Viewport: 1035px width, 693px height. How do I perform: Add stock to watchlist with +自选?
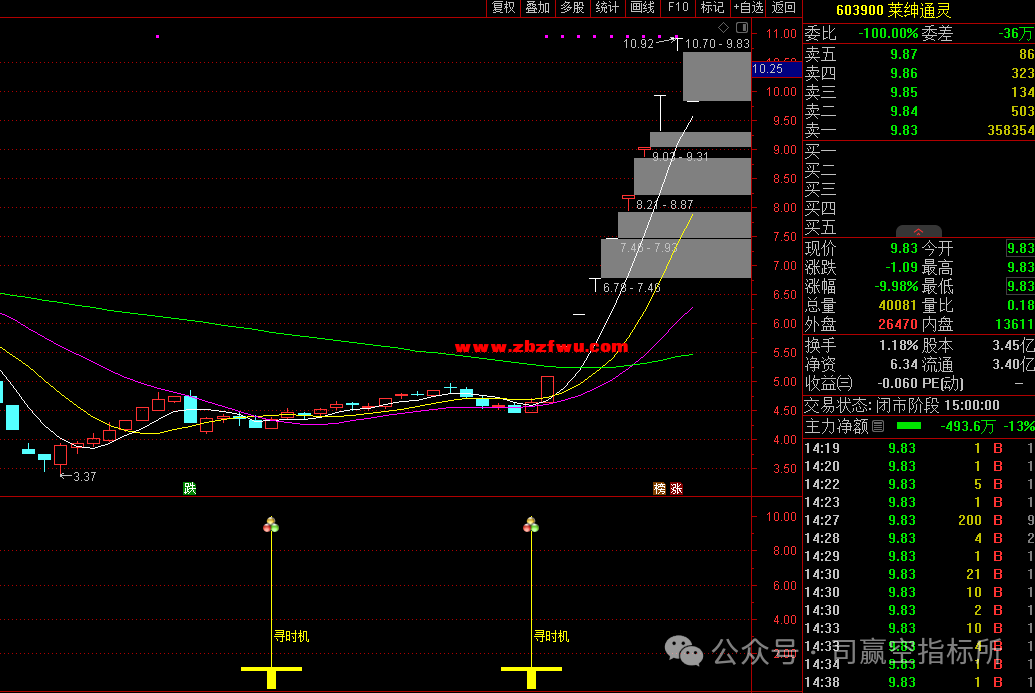pos(749,7)
